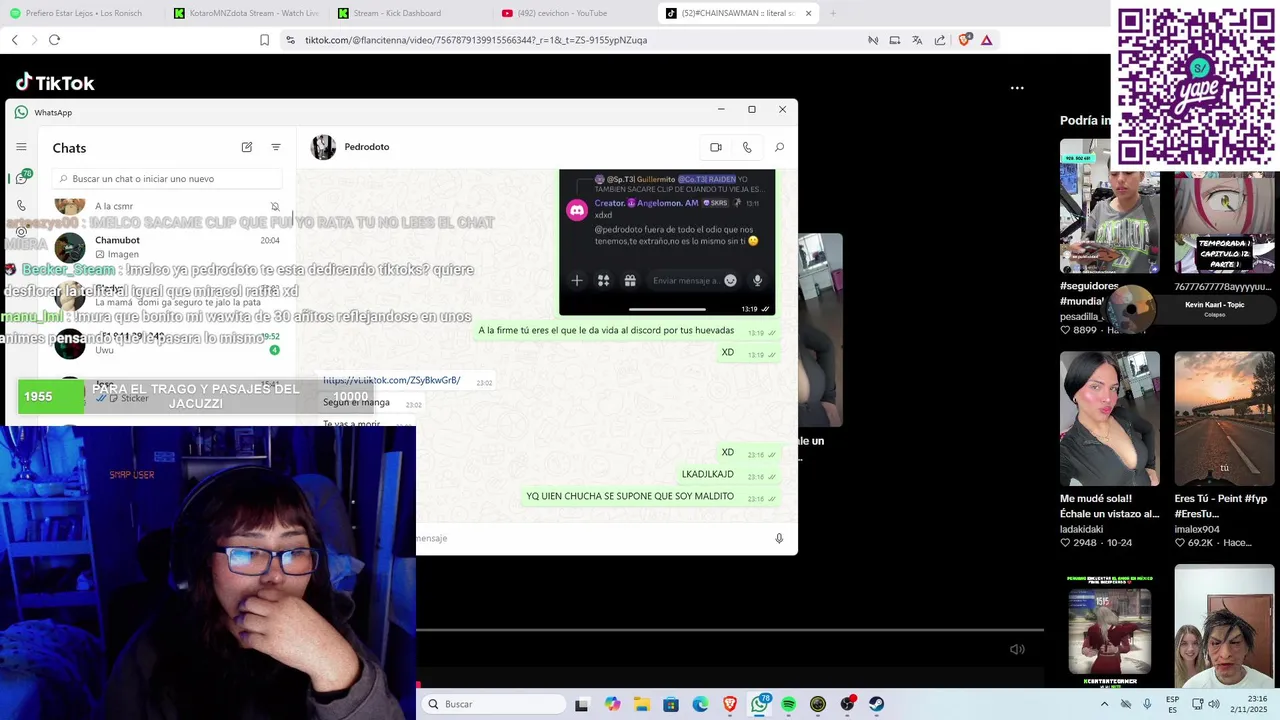Open the TikTok three-dots more menu

1017,88
